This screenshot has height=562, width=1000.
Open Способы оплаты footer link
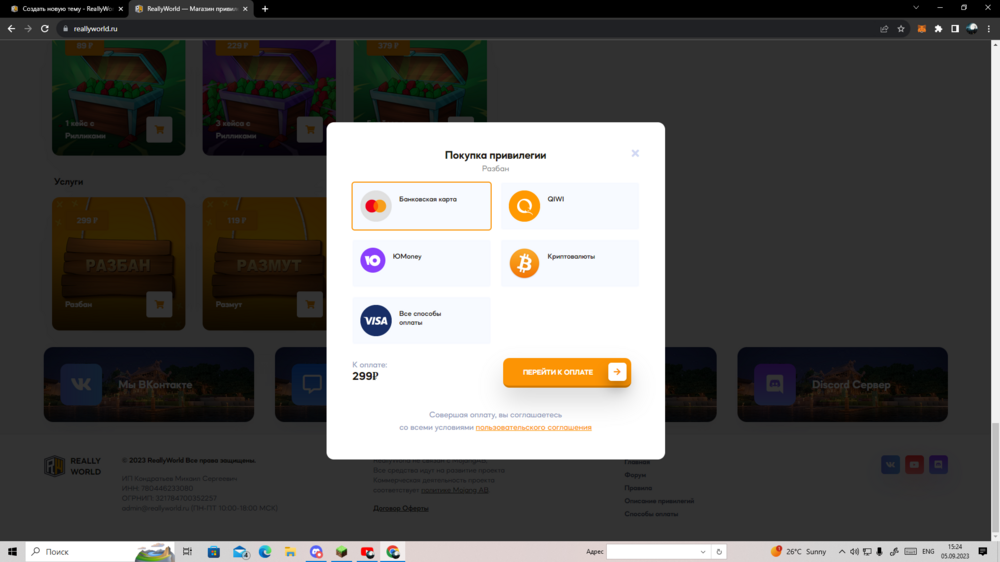click(651, 514)
